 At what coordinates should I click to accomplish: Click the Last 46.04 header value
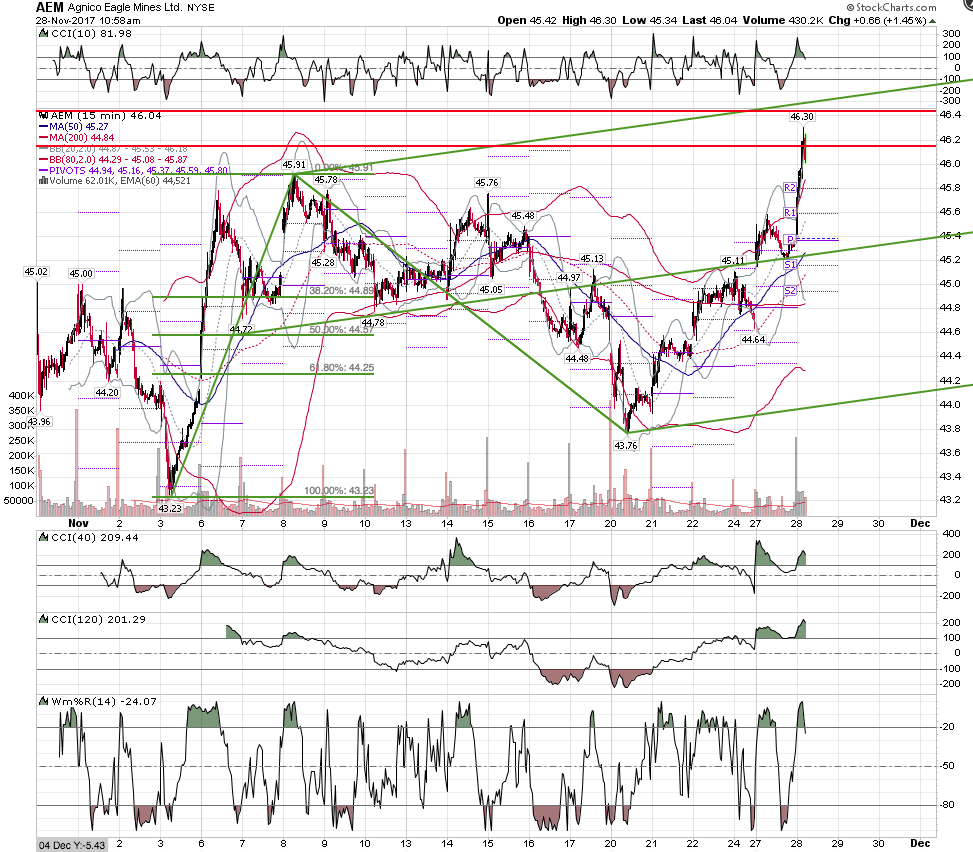[710, 20]
